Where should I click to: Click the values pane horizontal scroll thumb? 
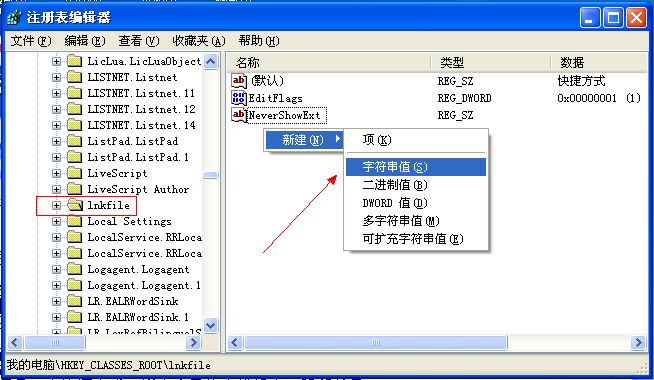(x=376, y=343)
